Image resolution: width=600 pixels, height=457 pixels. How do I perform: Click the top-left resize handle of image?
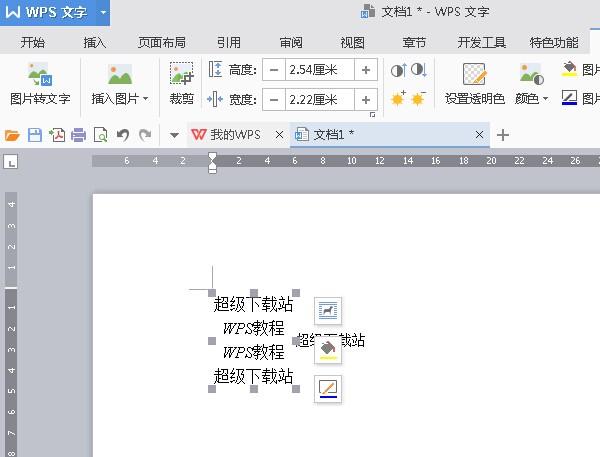[212, 293]
